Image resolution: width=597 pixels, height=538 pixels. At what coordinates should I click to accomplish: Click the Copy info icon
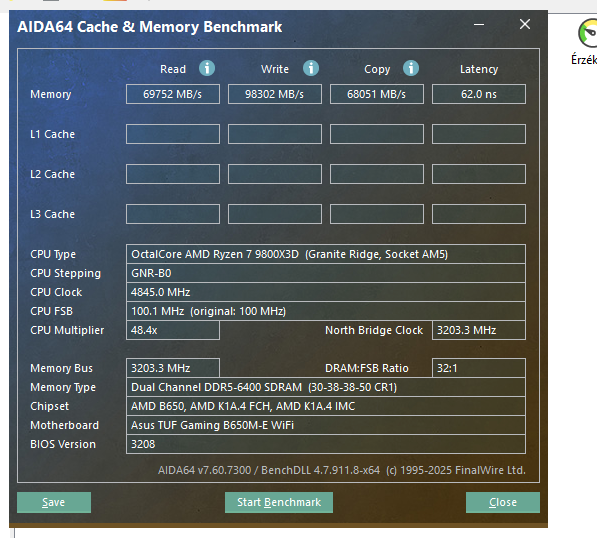tap(411, 69)
